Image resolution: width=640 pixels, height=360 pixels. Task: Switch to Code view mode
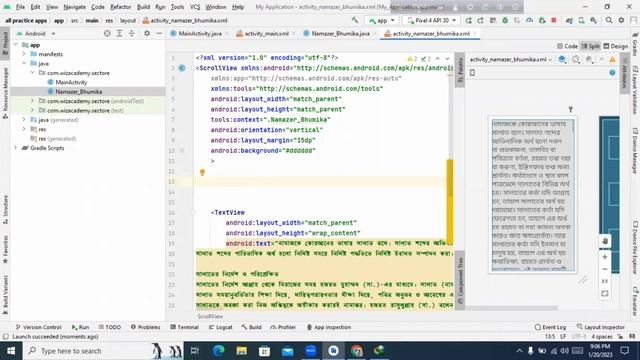(x=568, y=46)
